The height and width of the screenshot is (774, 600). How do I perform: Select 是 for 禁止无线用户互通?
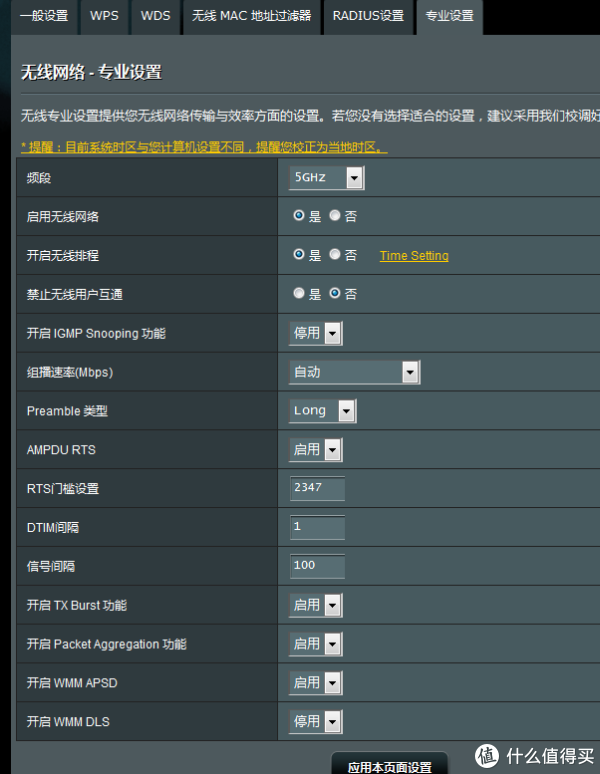click(x=299, y=294)
